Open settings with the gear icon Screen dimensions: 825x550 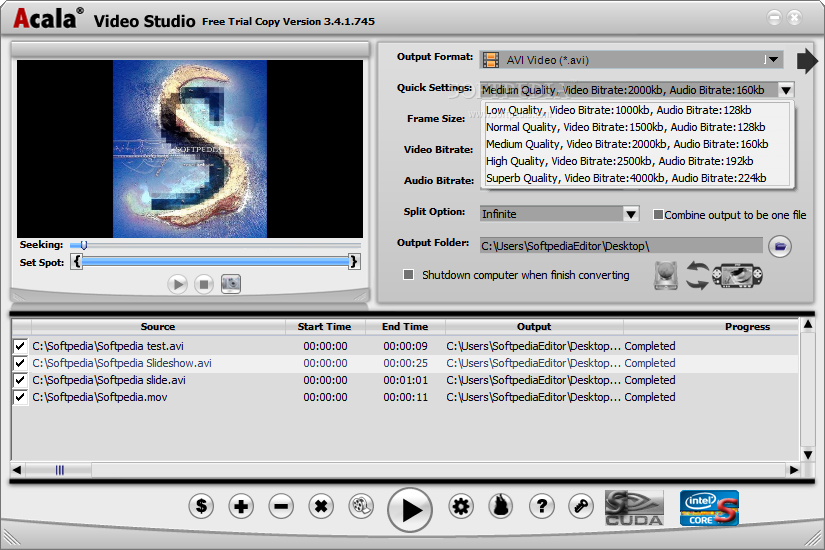461,506
